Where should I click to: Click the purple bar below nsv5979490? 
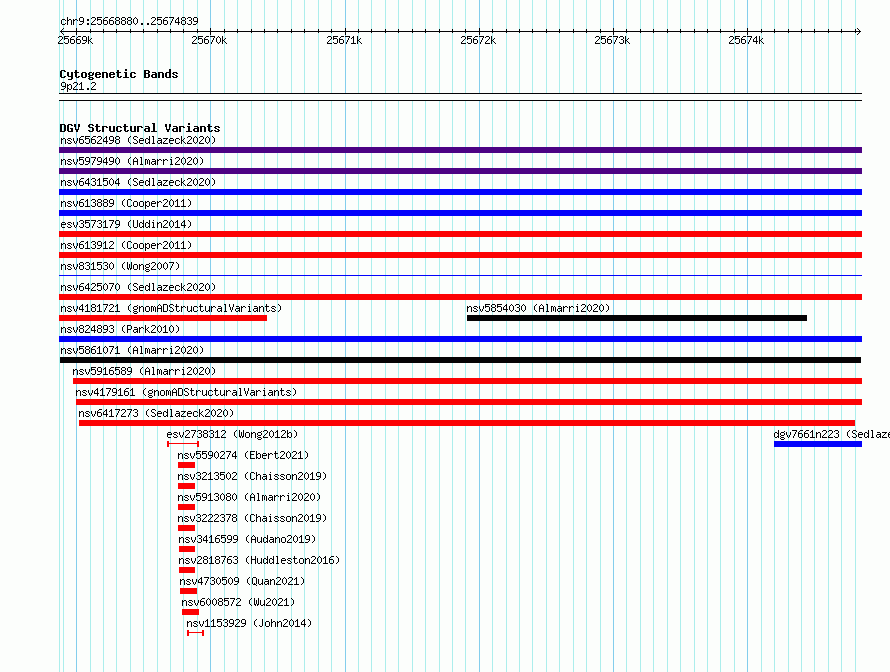click(460, 171)
